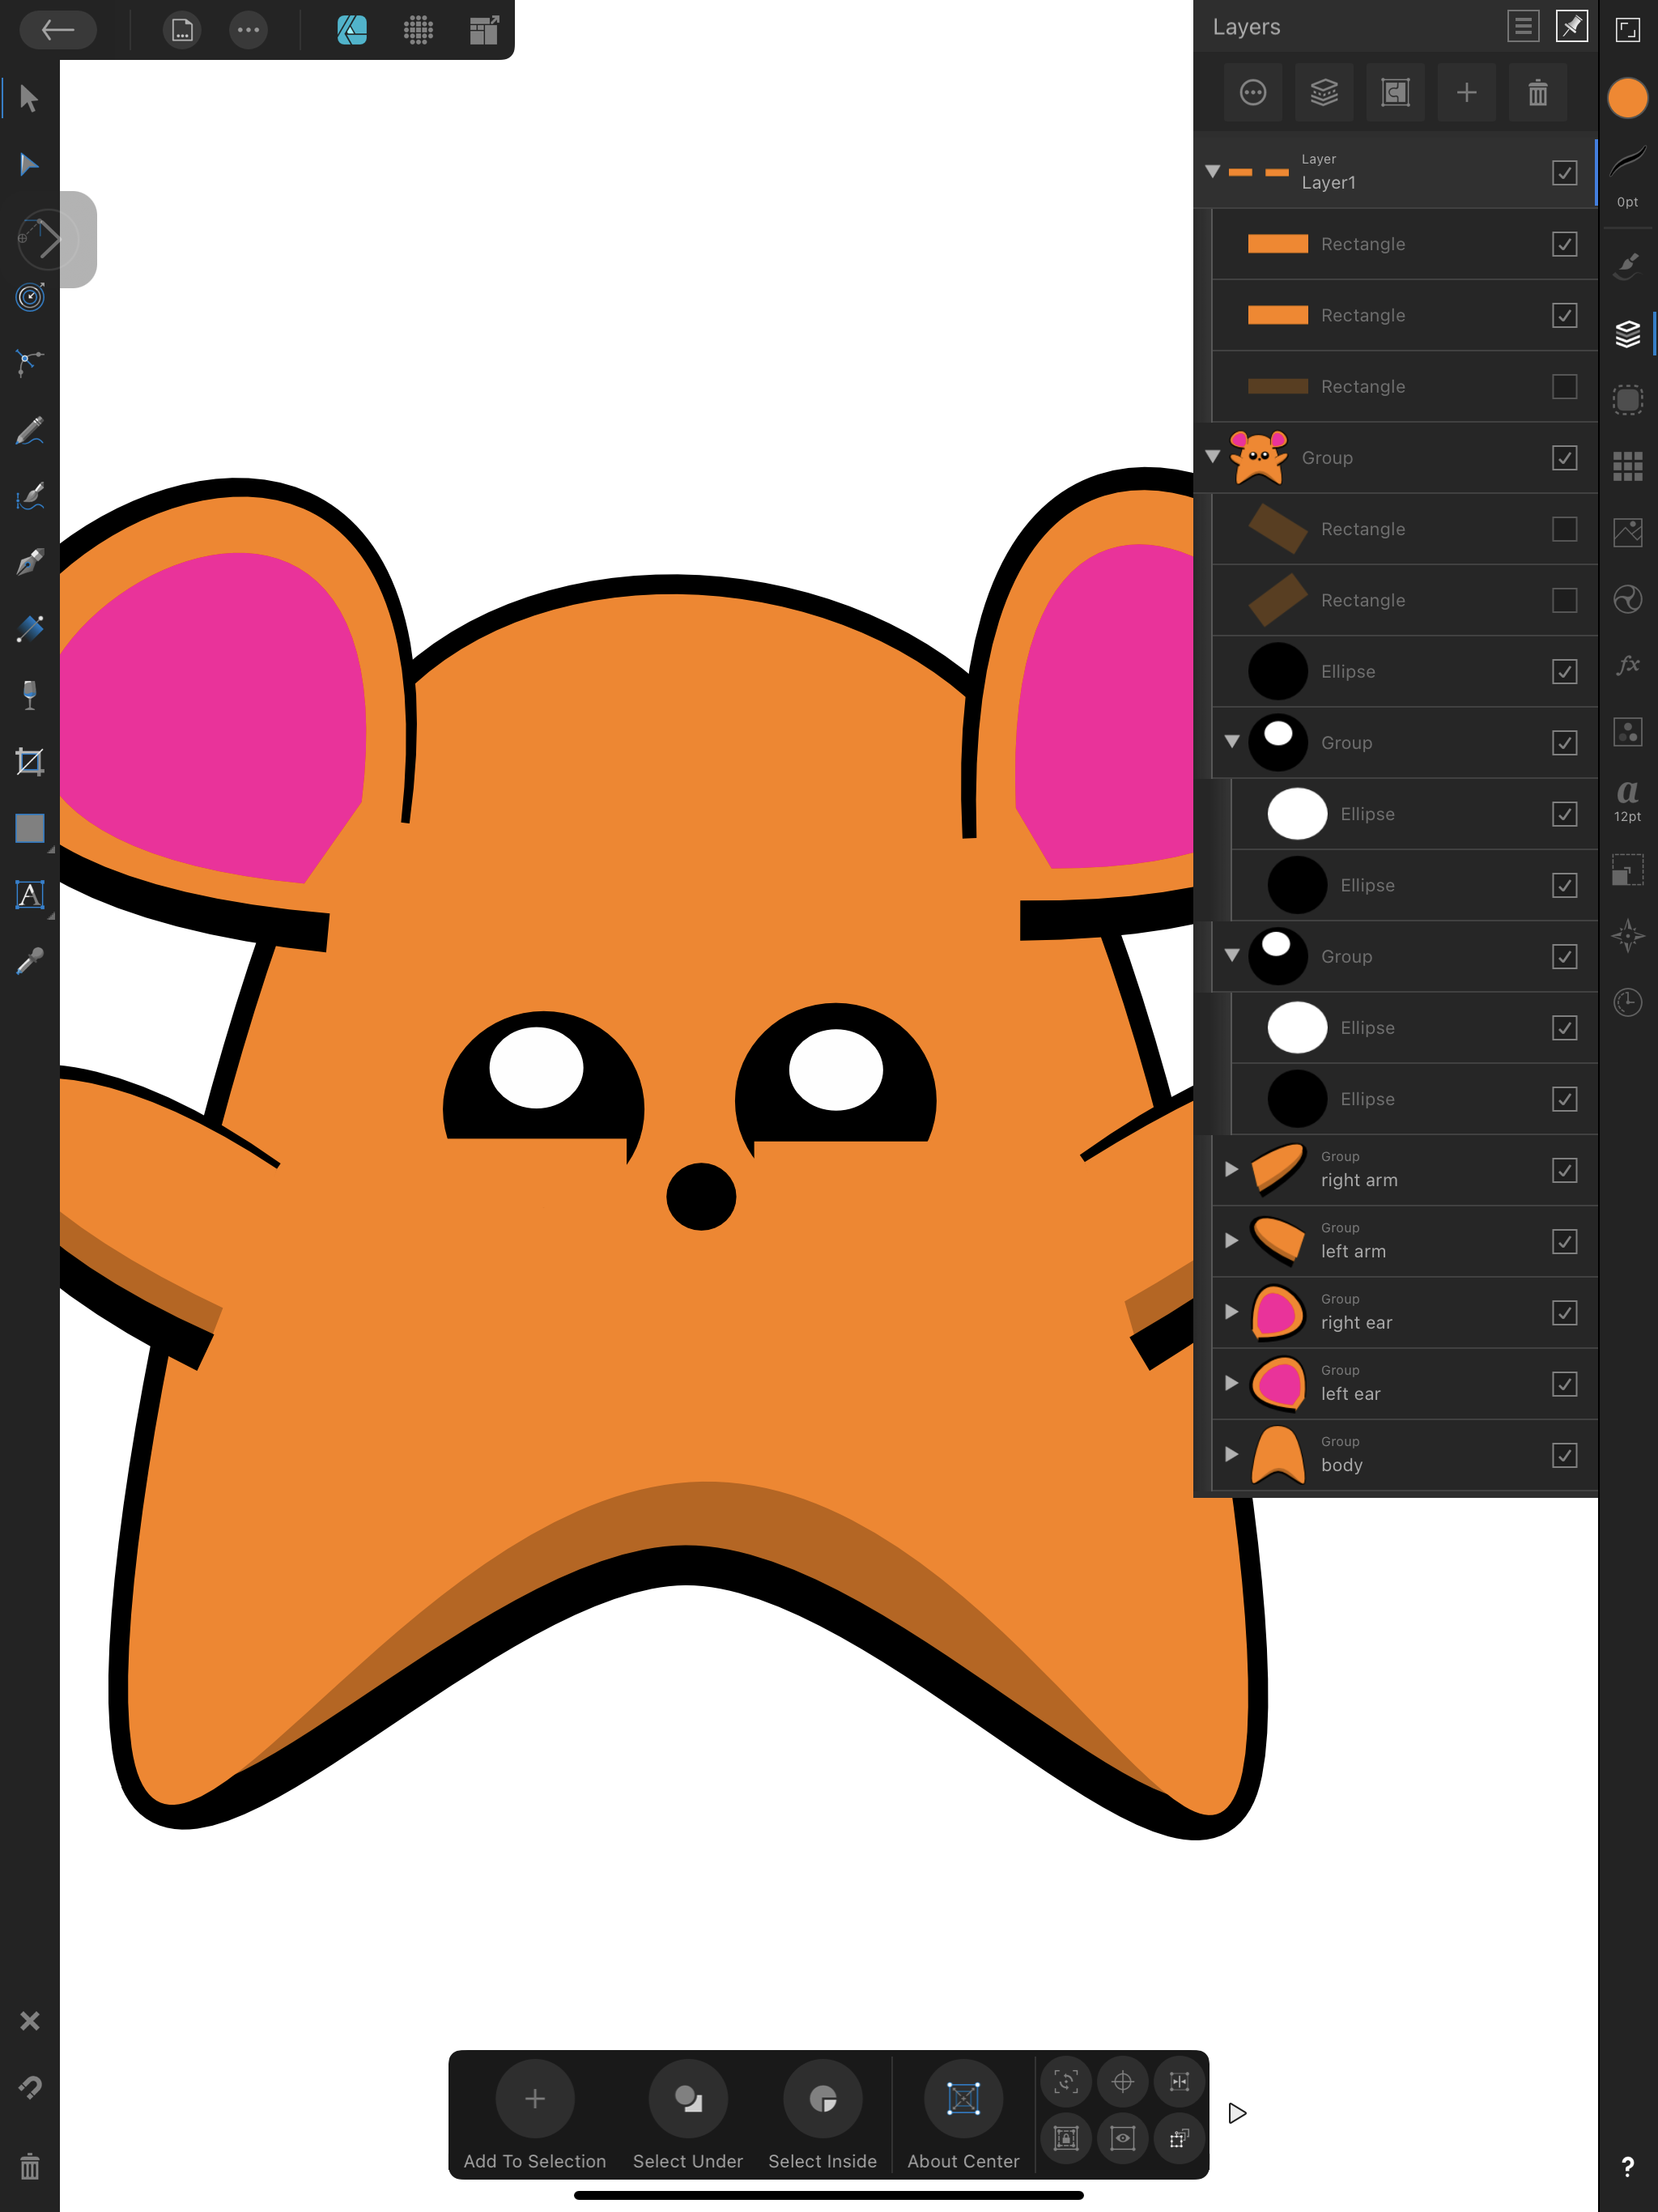Open the document menu icon
The image size is (1658, 2212).
tap(181, 30)
